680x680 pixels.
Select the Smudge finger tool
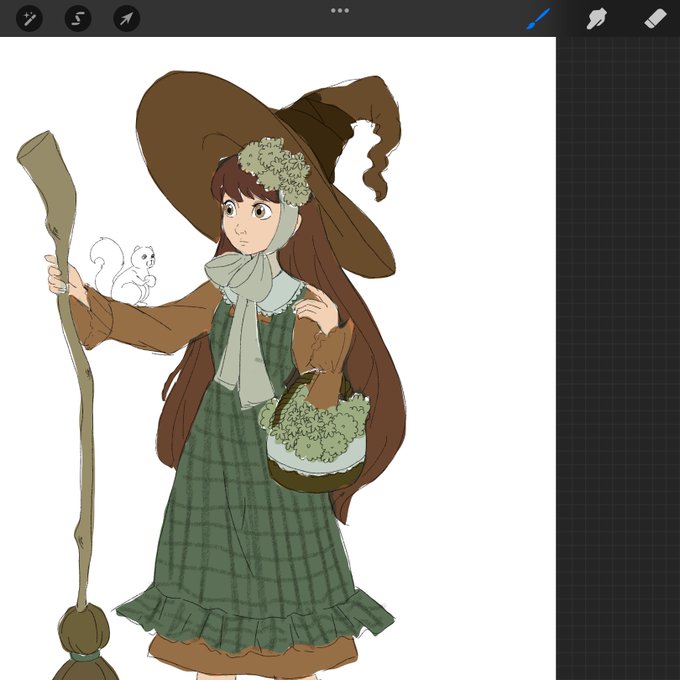click(x=597, y=18)
